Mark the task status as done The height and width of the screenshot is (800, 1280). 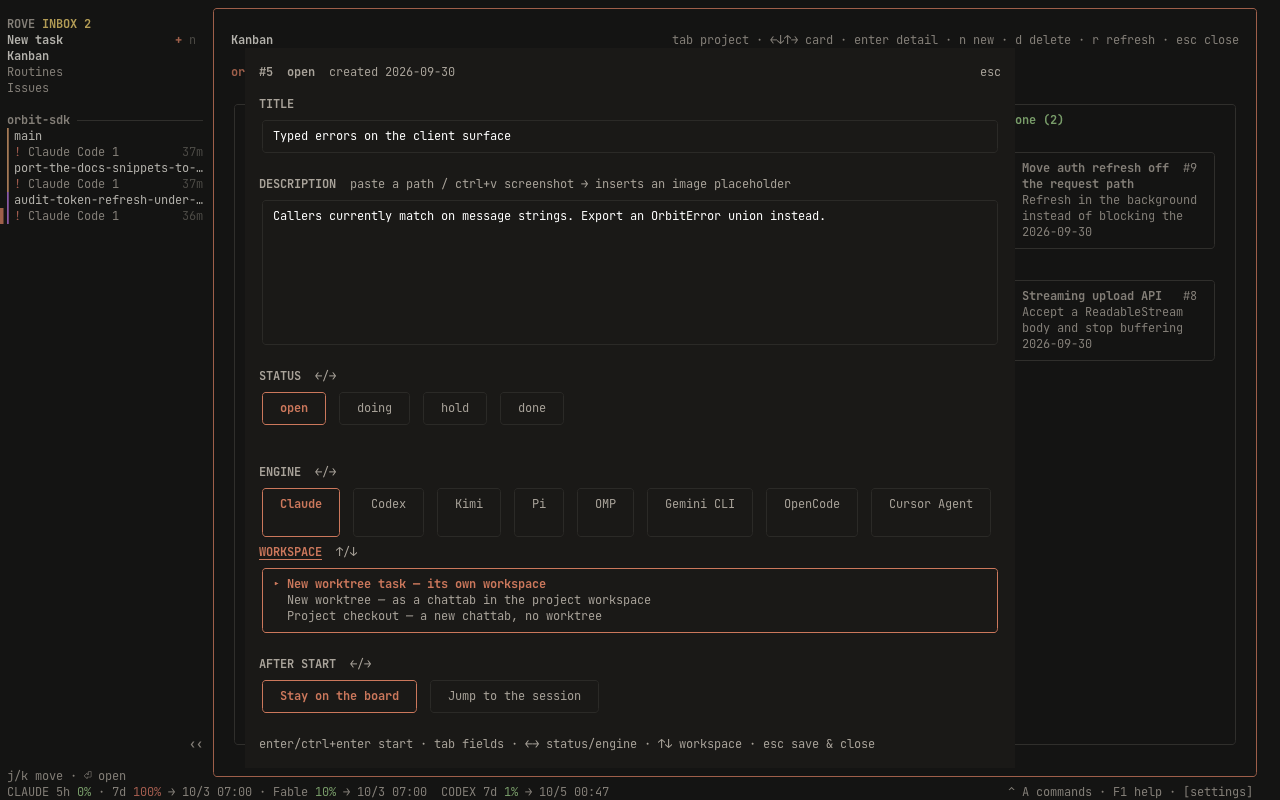pyautogui.click(x=532, y=408)
